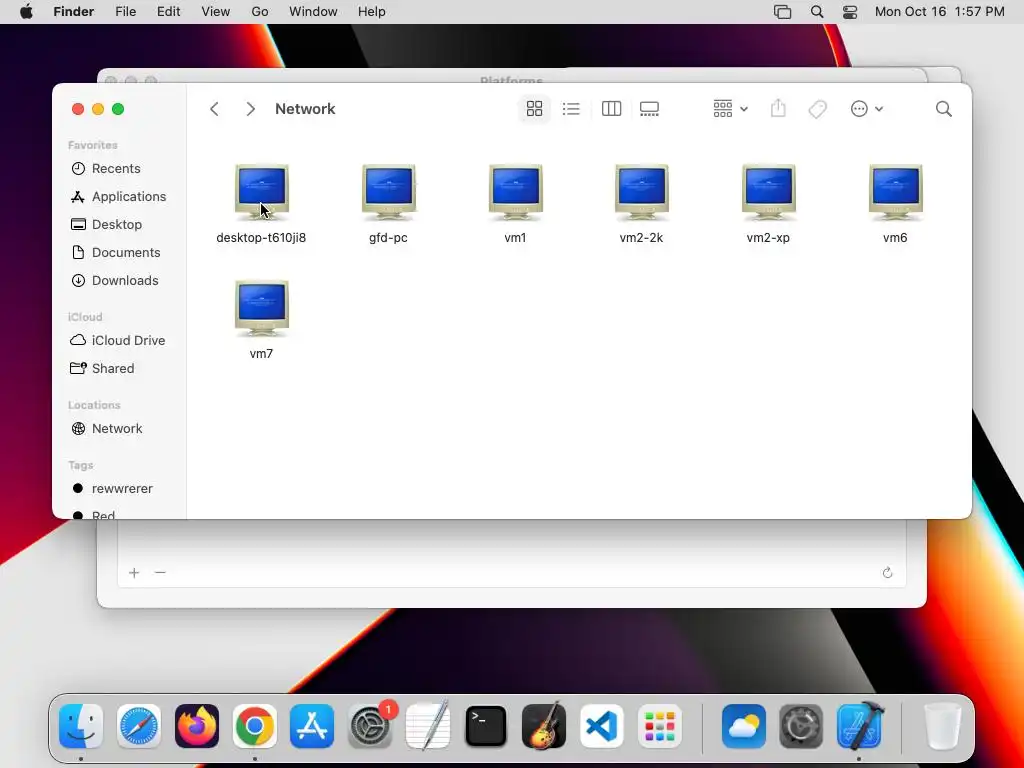Select the vm1 network computer icon
The width and height of the screenshot is (1024, 768).
(x=515, y=192)
